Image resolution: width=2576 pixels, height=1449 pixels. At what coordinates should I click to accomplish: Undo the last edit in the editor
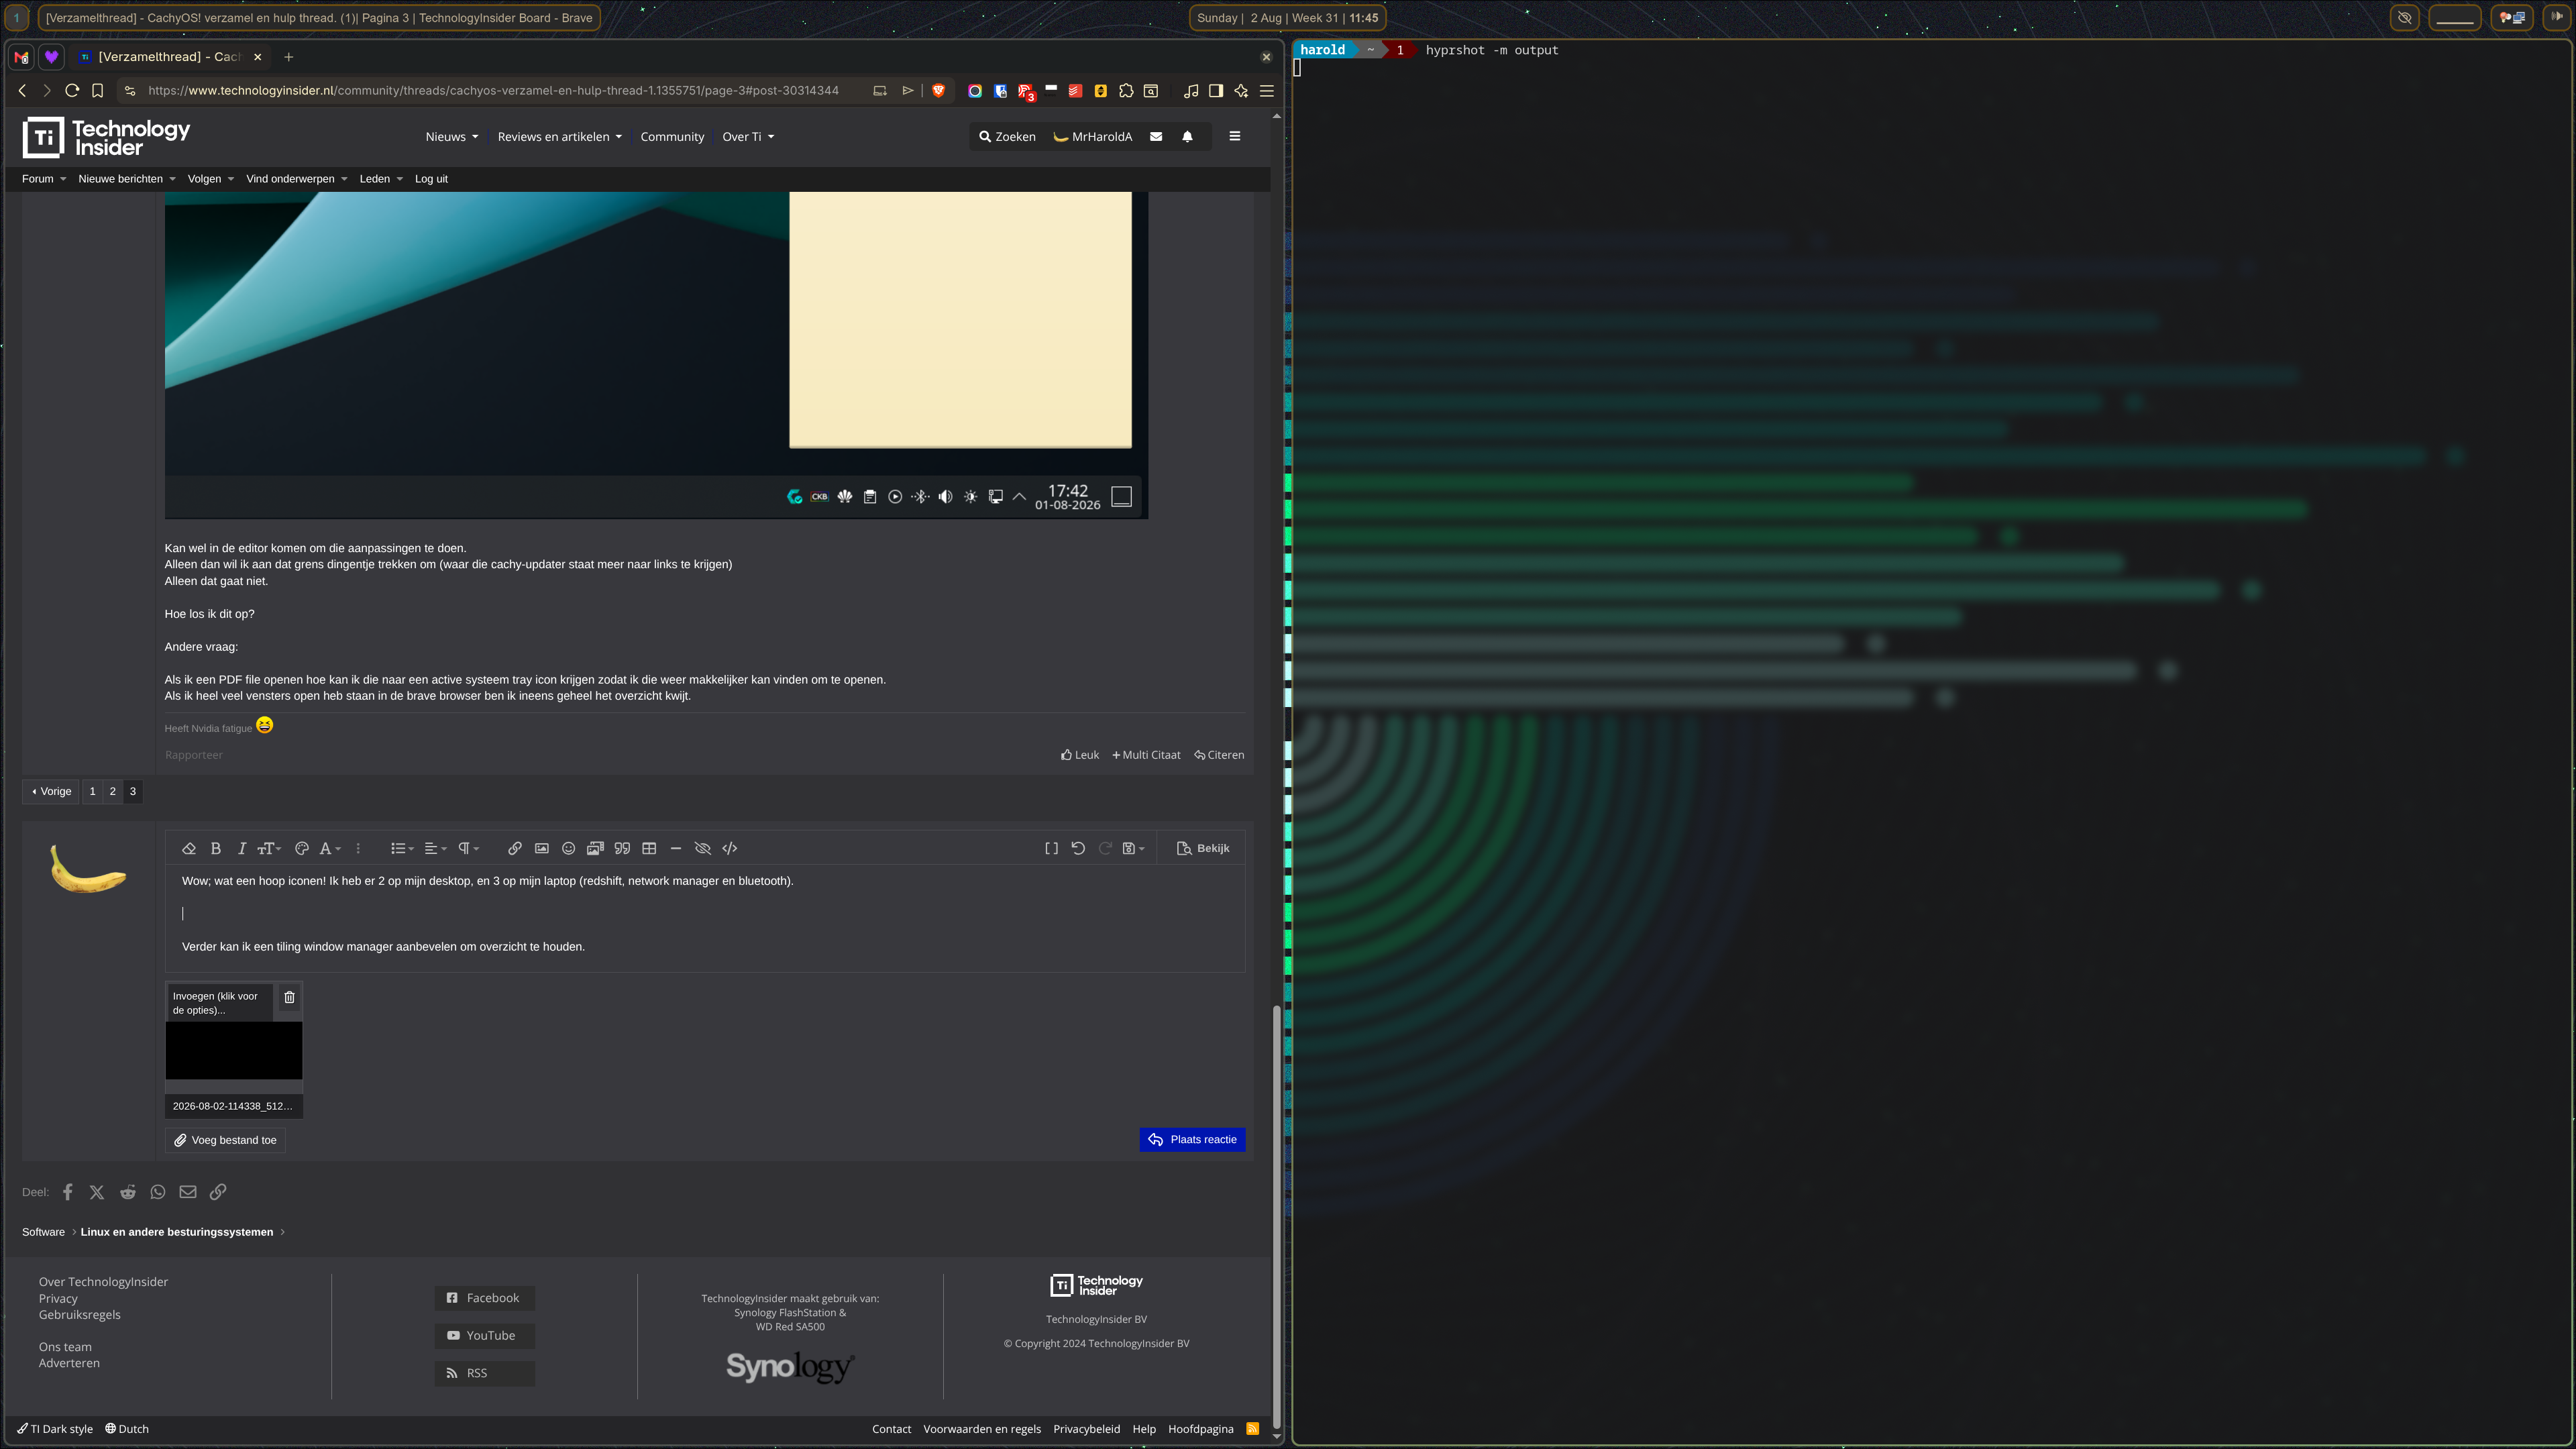point(1078,849)
